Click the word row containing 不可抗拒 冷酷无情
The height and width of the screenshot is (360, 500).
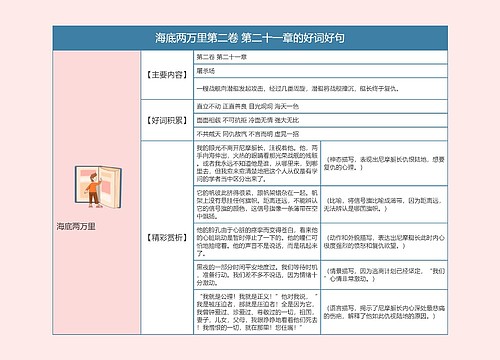tap(320, 120)
